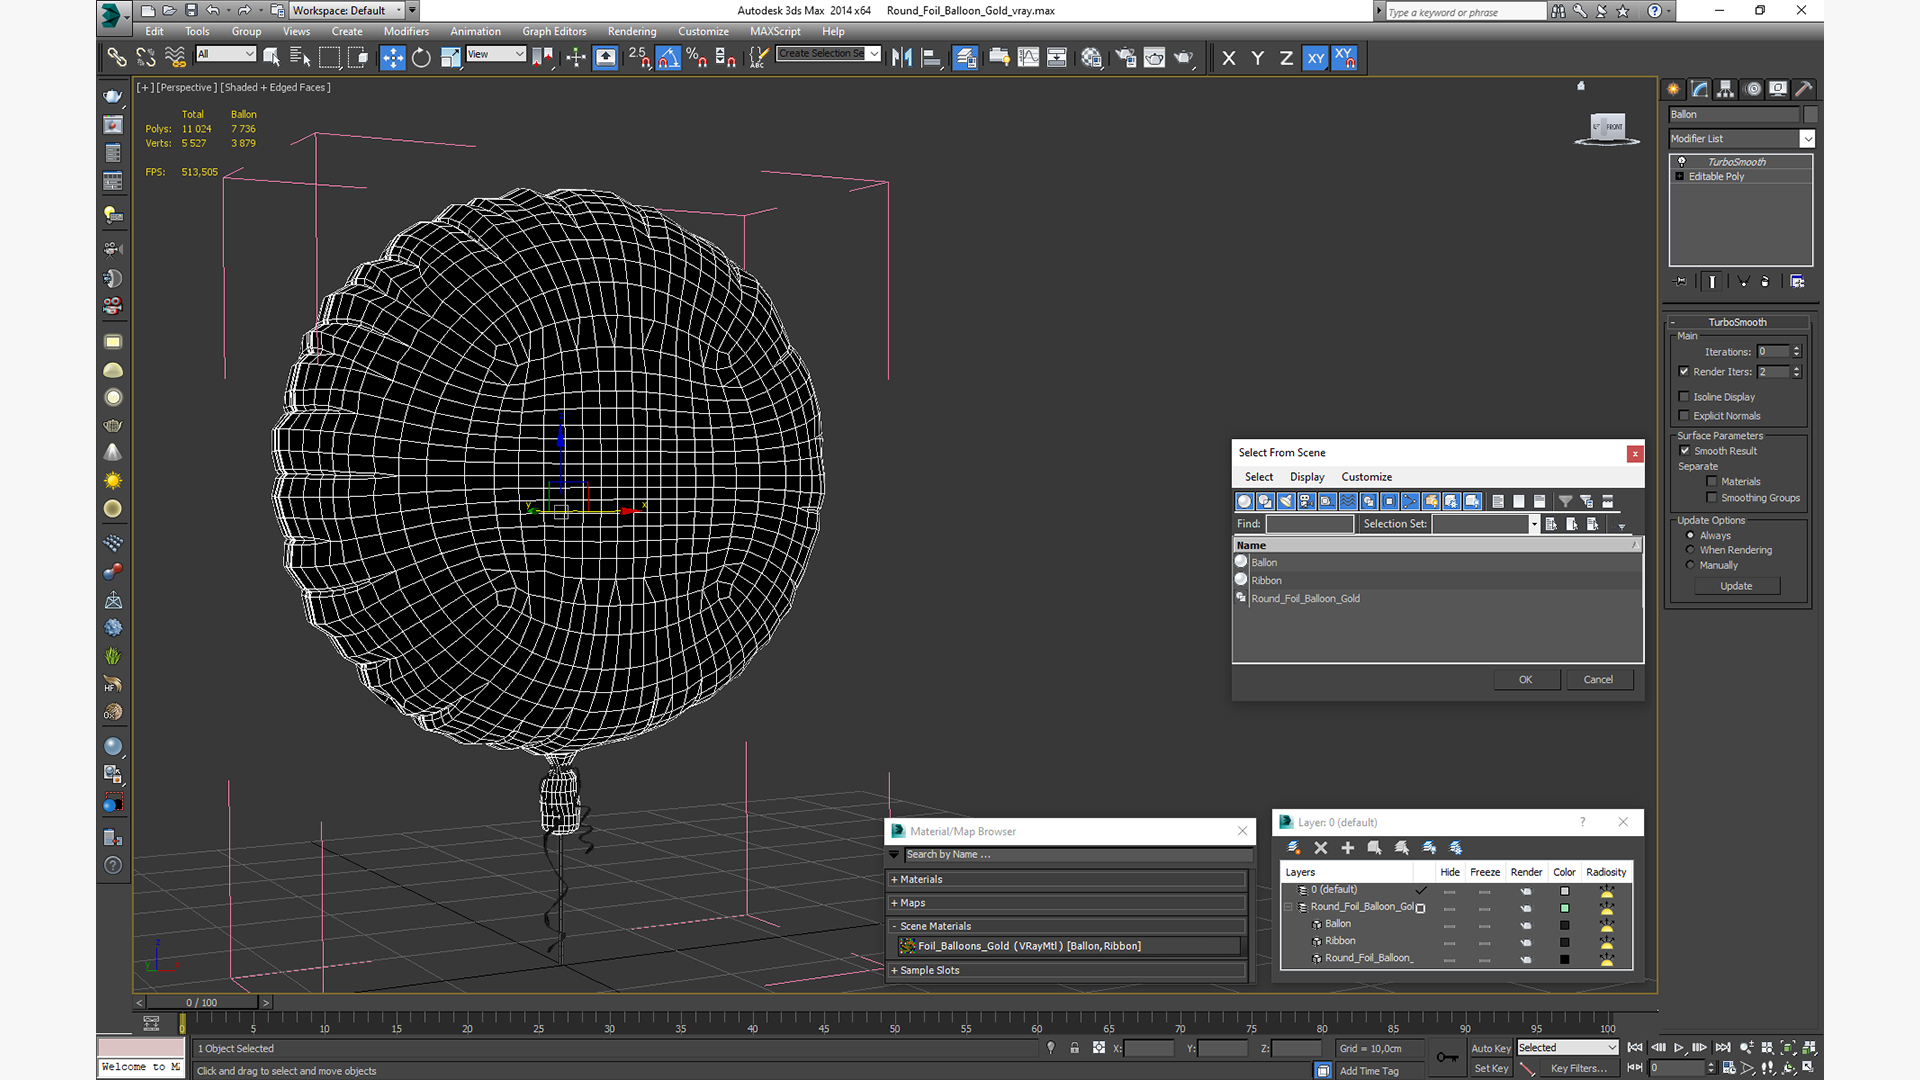Click Play Animation button
The image size is (1920, 1080).
point(1679,1048)
